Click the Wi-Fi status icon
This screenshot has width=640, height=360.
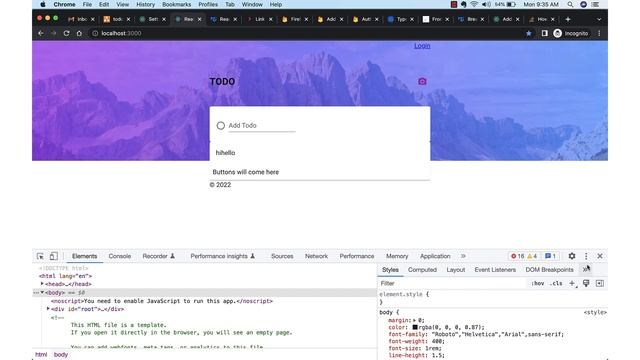[x=474, y=4]
